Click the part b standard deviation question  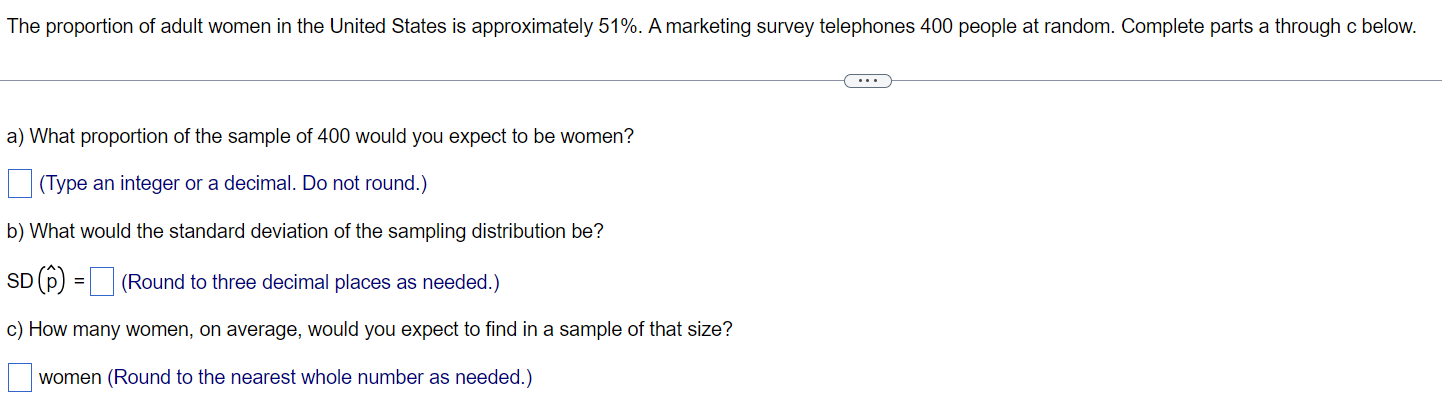pyautogui.click(x=305, y=232)
